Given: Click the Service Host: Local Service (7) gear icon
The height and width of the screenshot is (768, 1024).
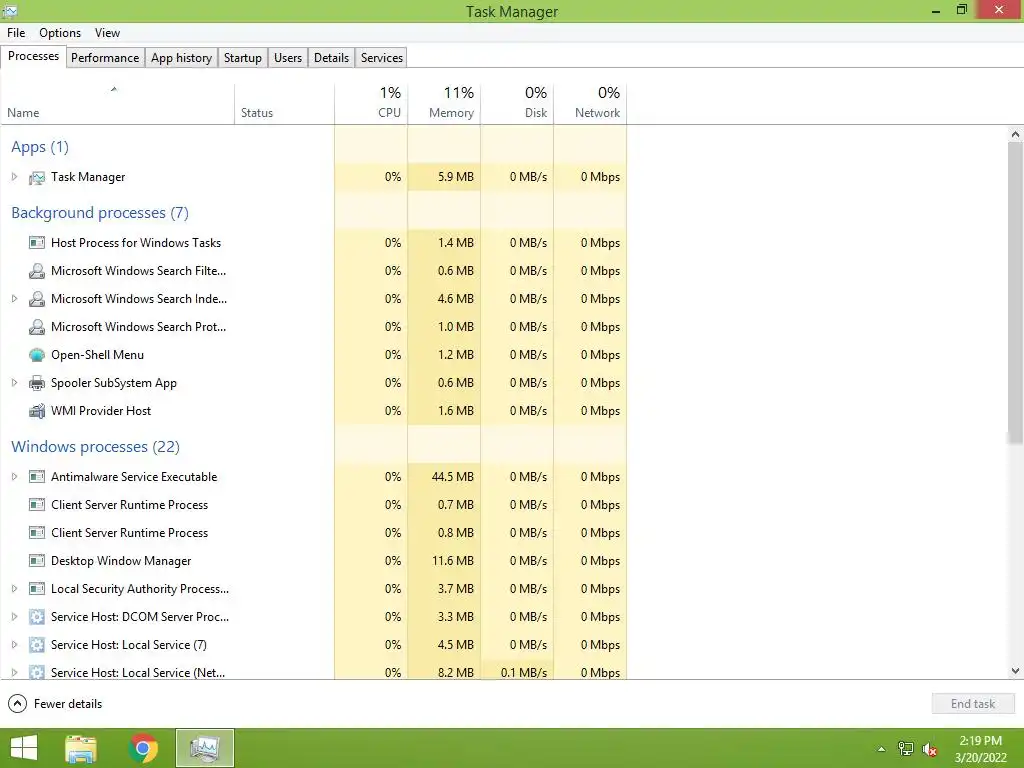Looking at the screenshot, I should (x=37, y=645).
